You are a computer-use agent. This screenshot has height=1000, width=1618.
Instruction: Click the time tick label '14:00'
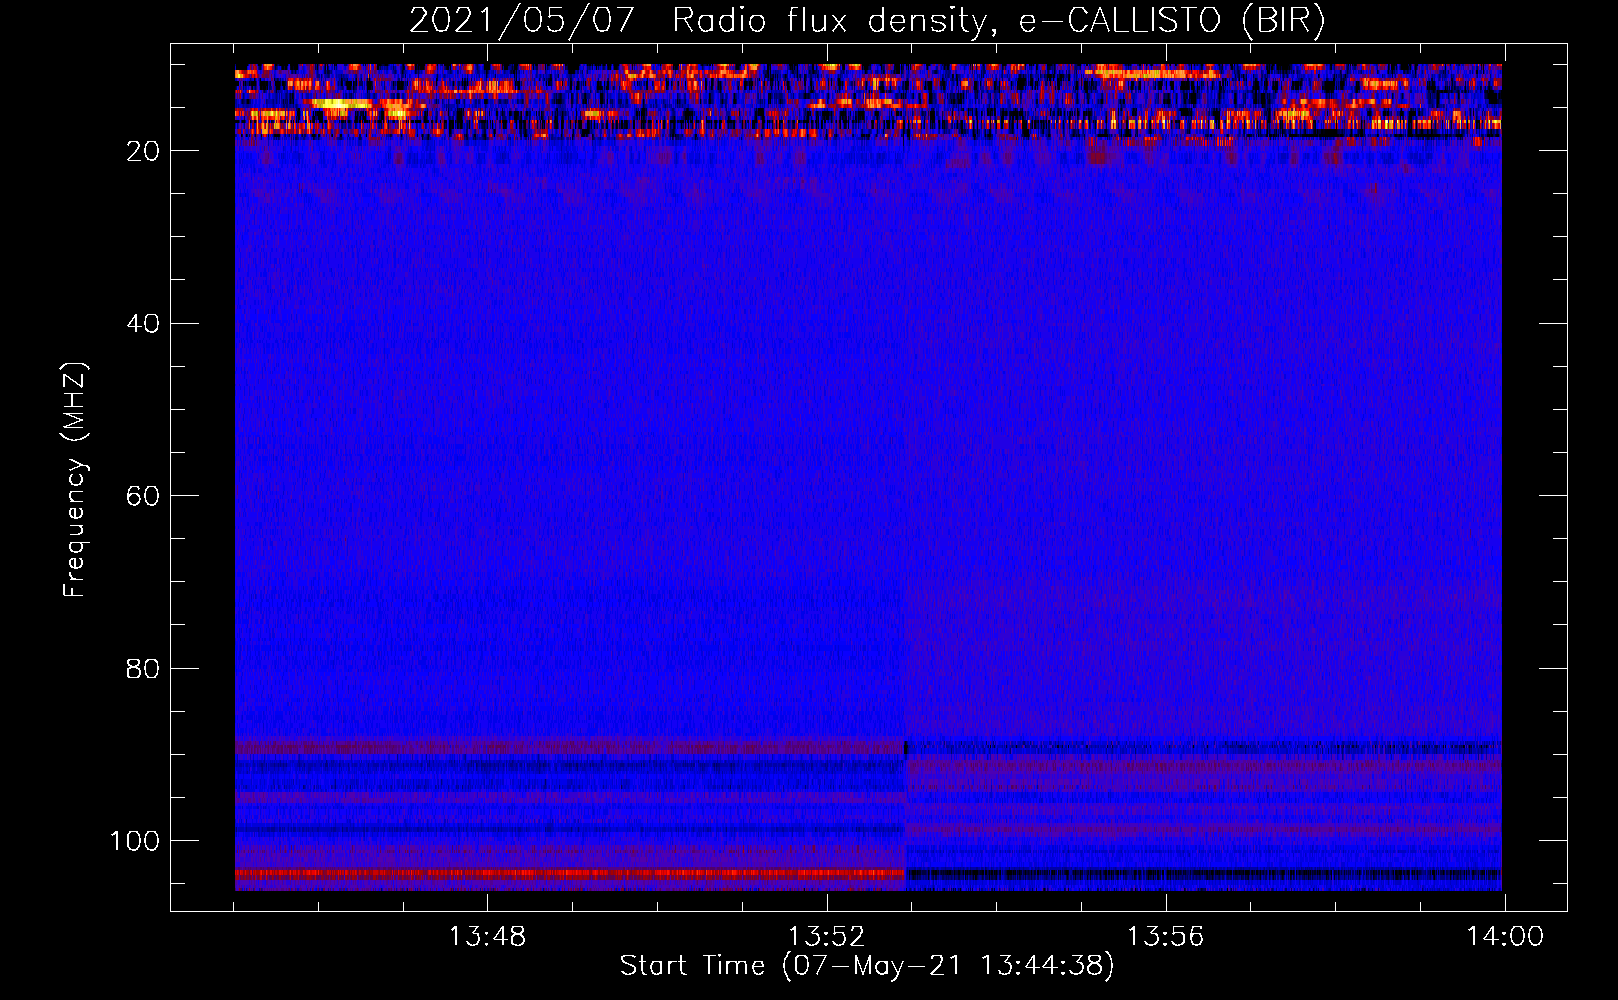tap(1505, 937)
